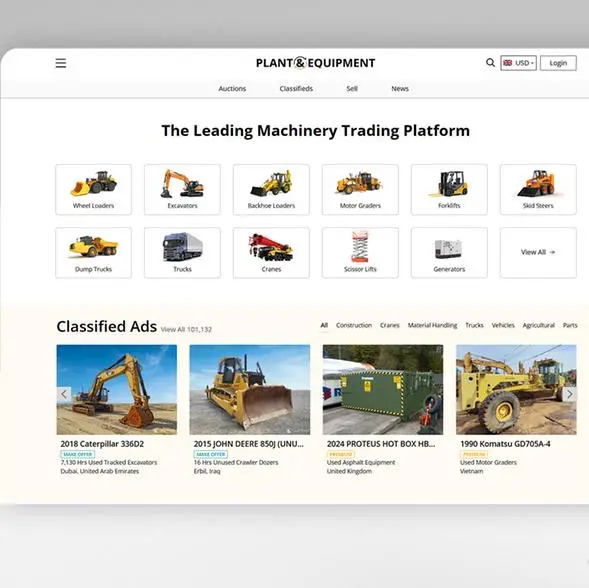Click 'United Kingdom' location text
589x588 pixels.
[x=349, y=471]
